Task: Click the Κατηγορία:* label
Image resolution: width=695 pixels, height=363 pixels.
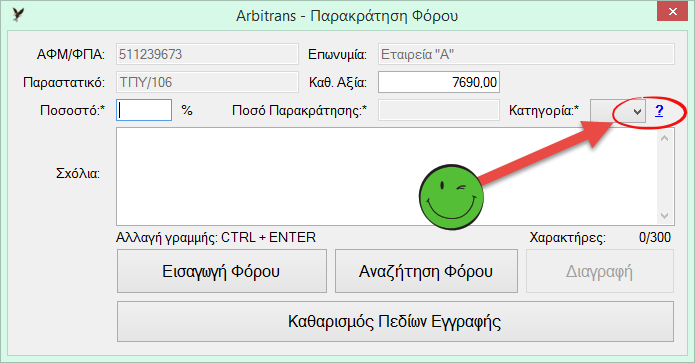Action: point(544,110)
